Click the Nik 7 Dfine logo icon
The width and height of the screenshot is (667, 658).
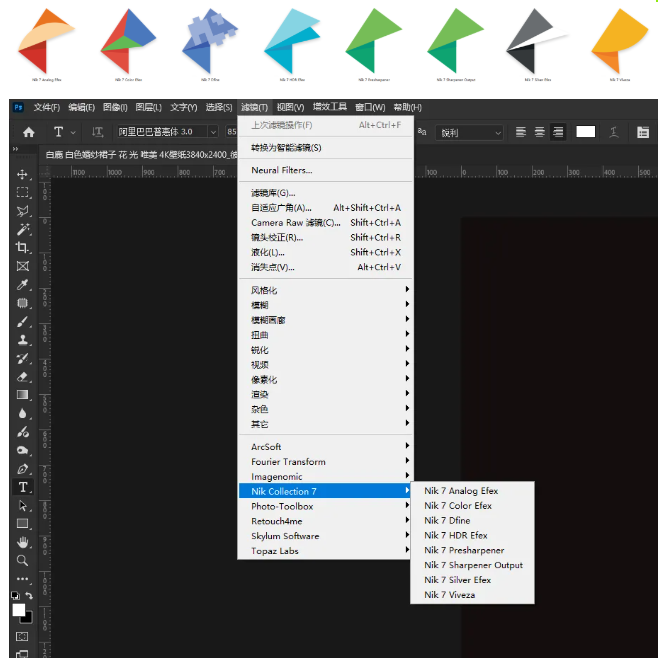coord(210,40)
